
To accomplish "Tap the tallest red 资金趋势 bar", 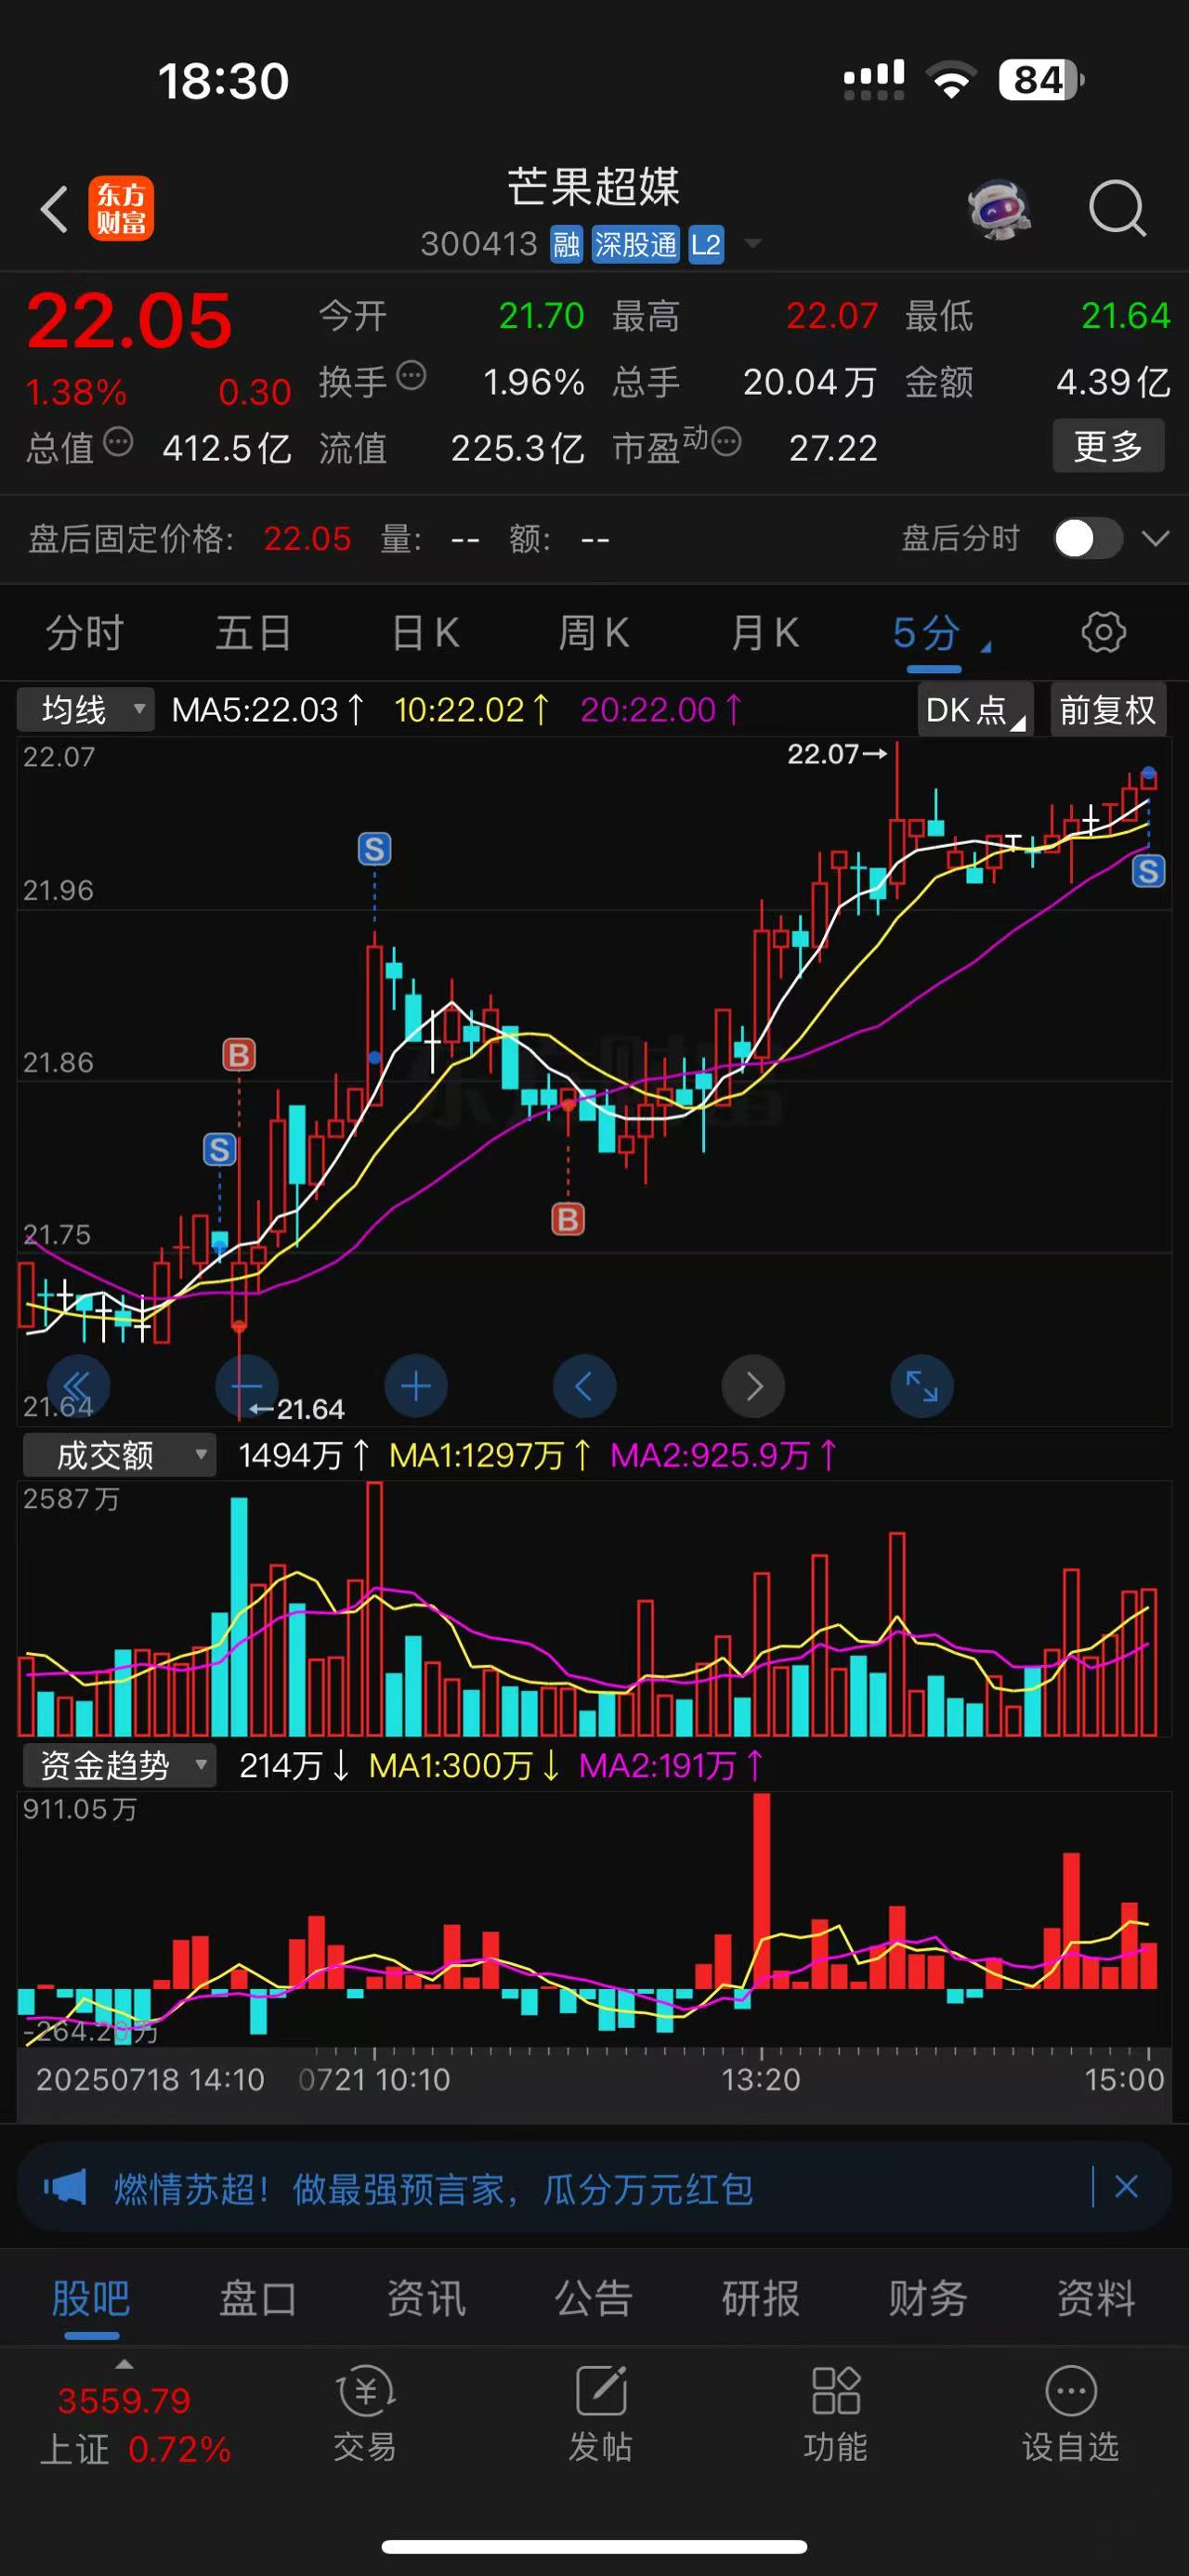I will (x=762, y=1890).
